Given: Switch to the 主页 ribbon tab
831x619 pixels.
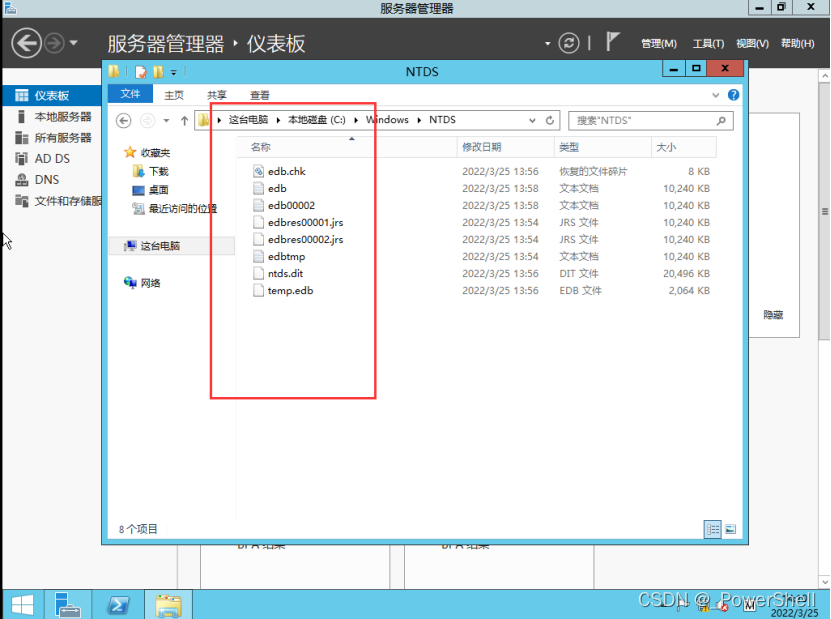Looking at the screenshot, I should coord(174,95).
